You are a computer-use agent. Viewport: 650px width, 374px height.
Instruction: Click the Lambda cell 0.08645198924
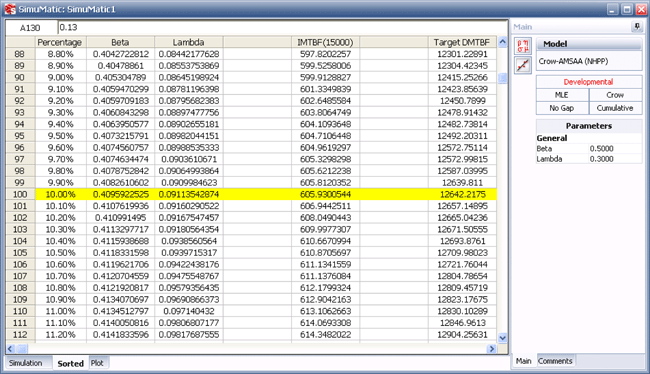[189, 77]
